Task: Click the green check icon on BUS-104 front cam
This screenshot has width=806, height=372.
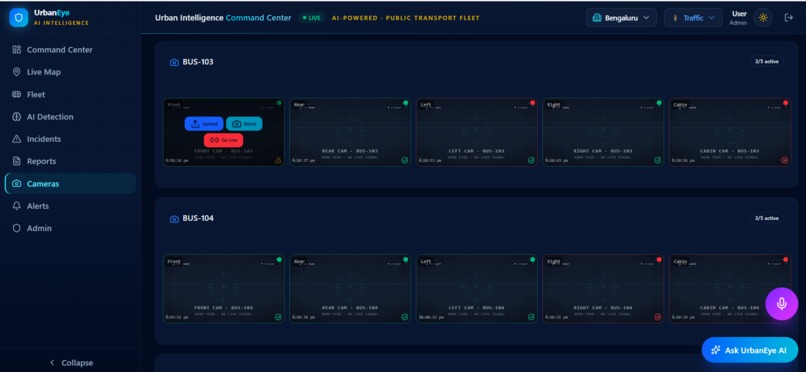Action: click(x=278, y=317)
